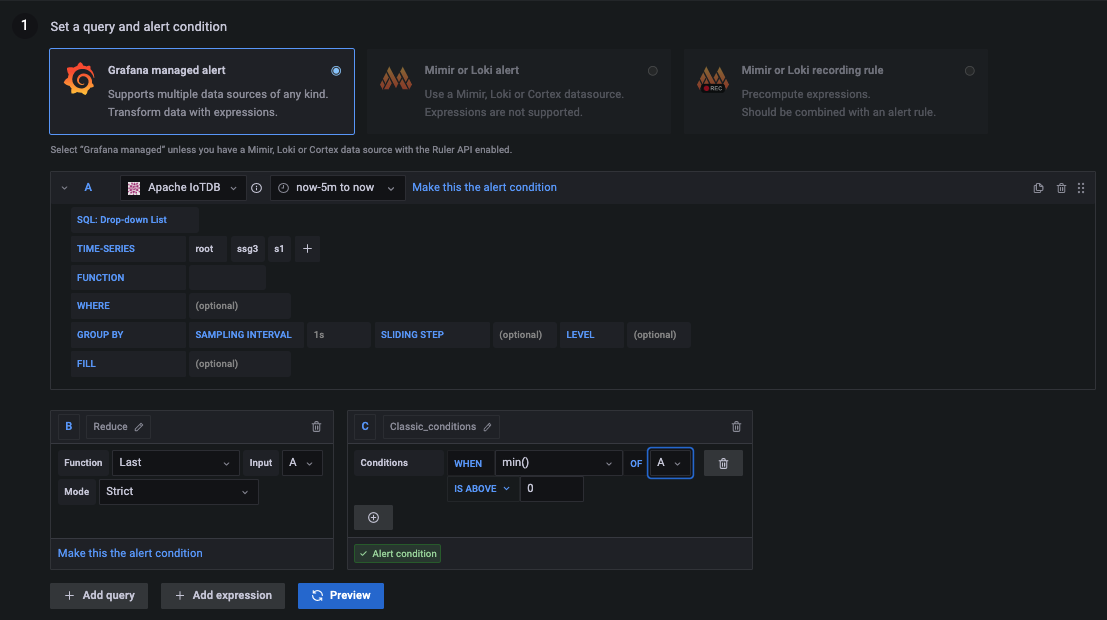Click Make this the alert condition for query A
The width and height of the screenshot is (1107, 620).
484,187
